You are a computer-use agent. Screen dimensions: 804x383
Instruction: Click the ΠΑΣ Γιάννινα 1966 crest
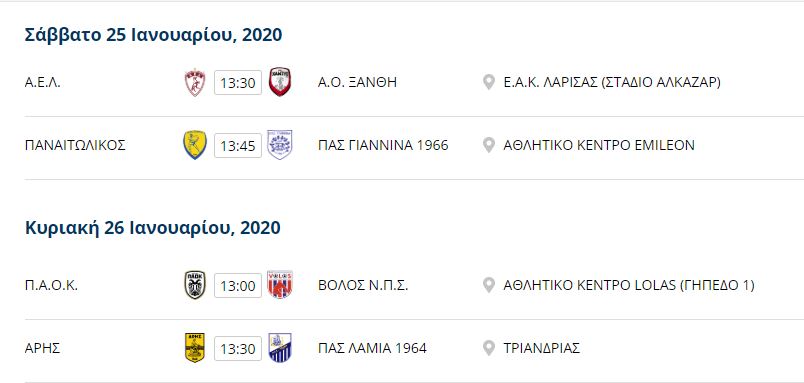coord(280,145)
